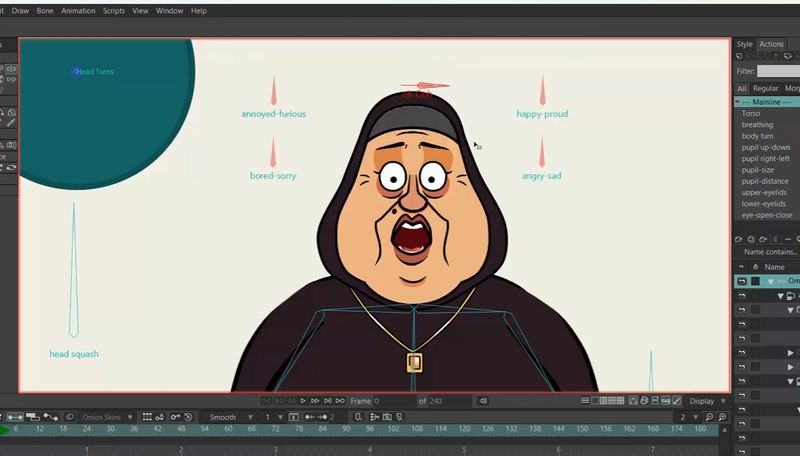
Task: Click the key icon in timeline toolbar
Action: pyautogui.click(x=175, y=417)
